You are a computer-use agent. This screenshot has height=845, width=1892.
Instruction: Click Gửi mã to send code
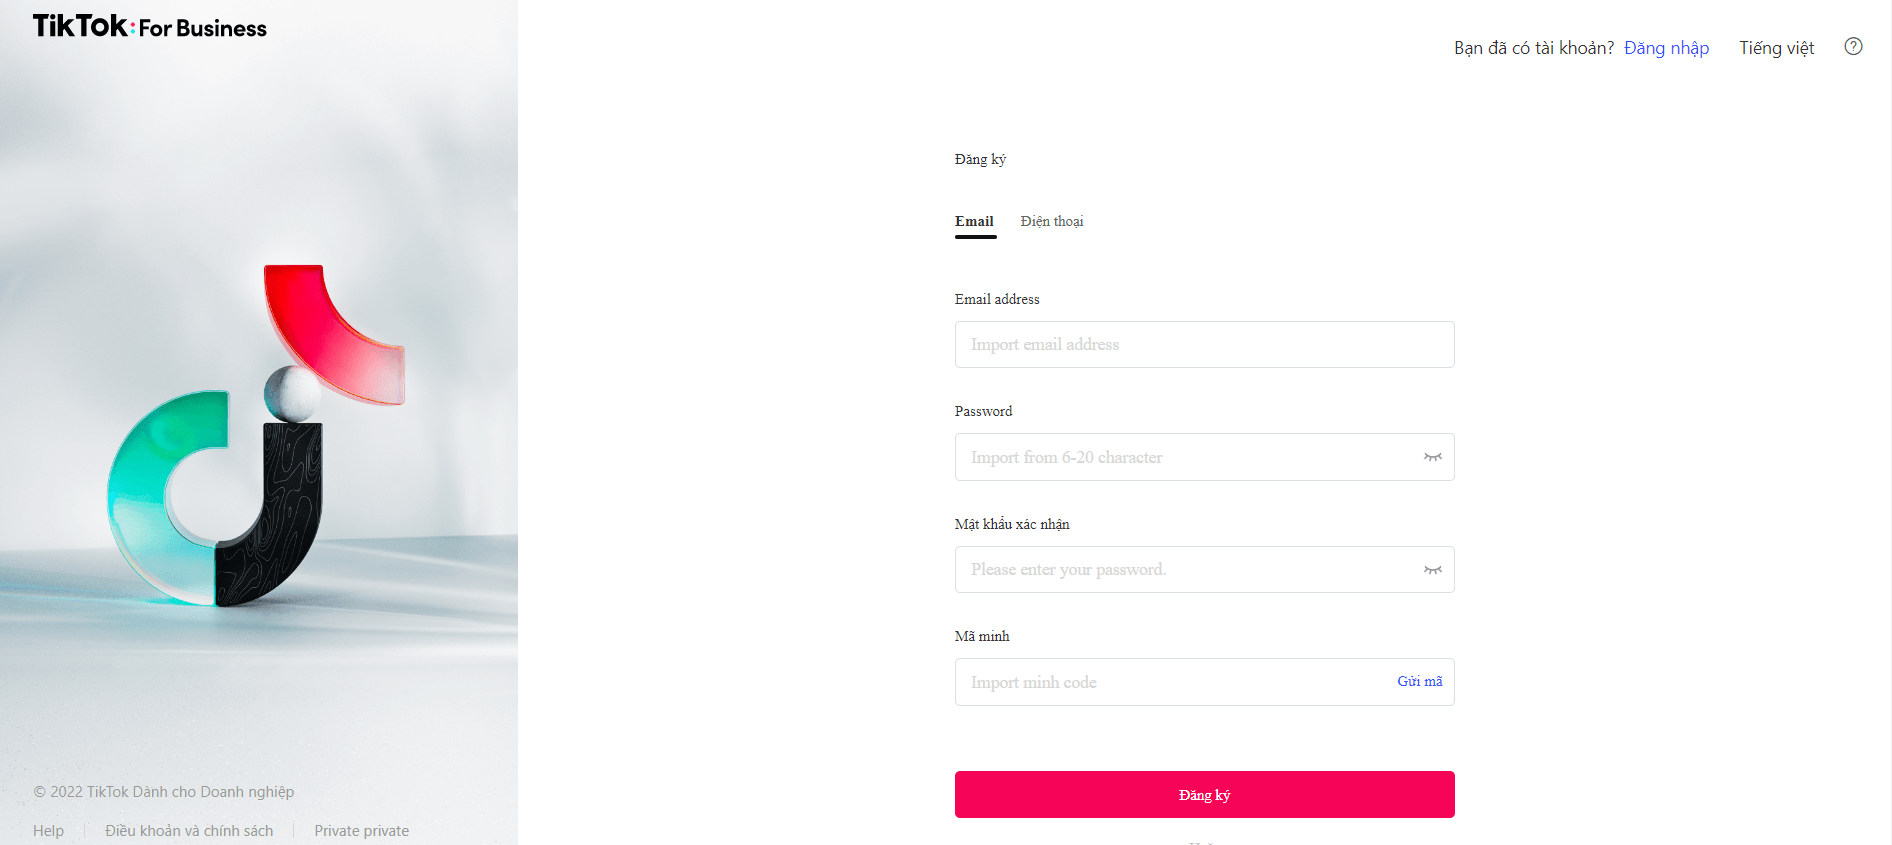[1419, 682]
